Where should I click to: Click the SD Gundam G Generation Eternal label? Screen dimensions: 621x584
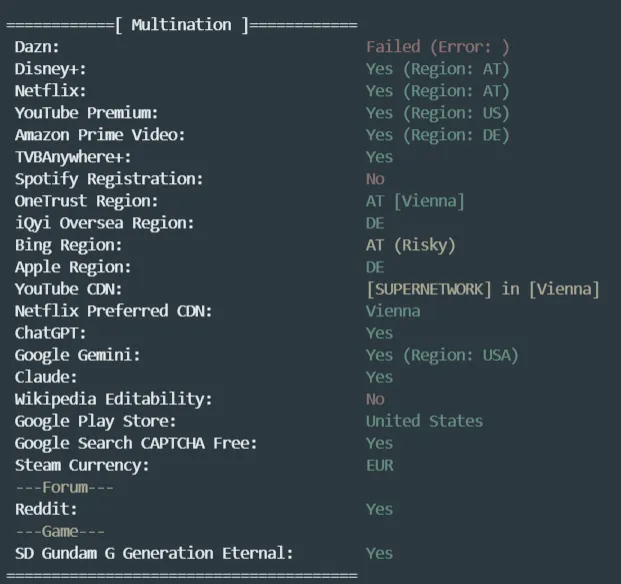[154, 553]
